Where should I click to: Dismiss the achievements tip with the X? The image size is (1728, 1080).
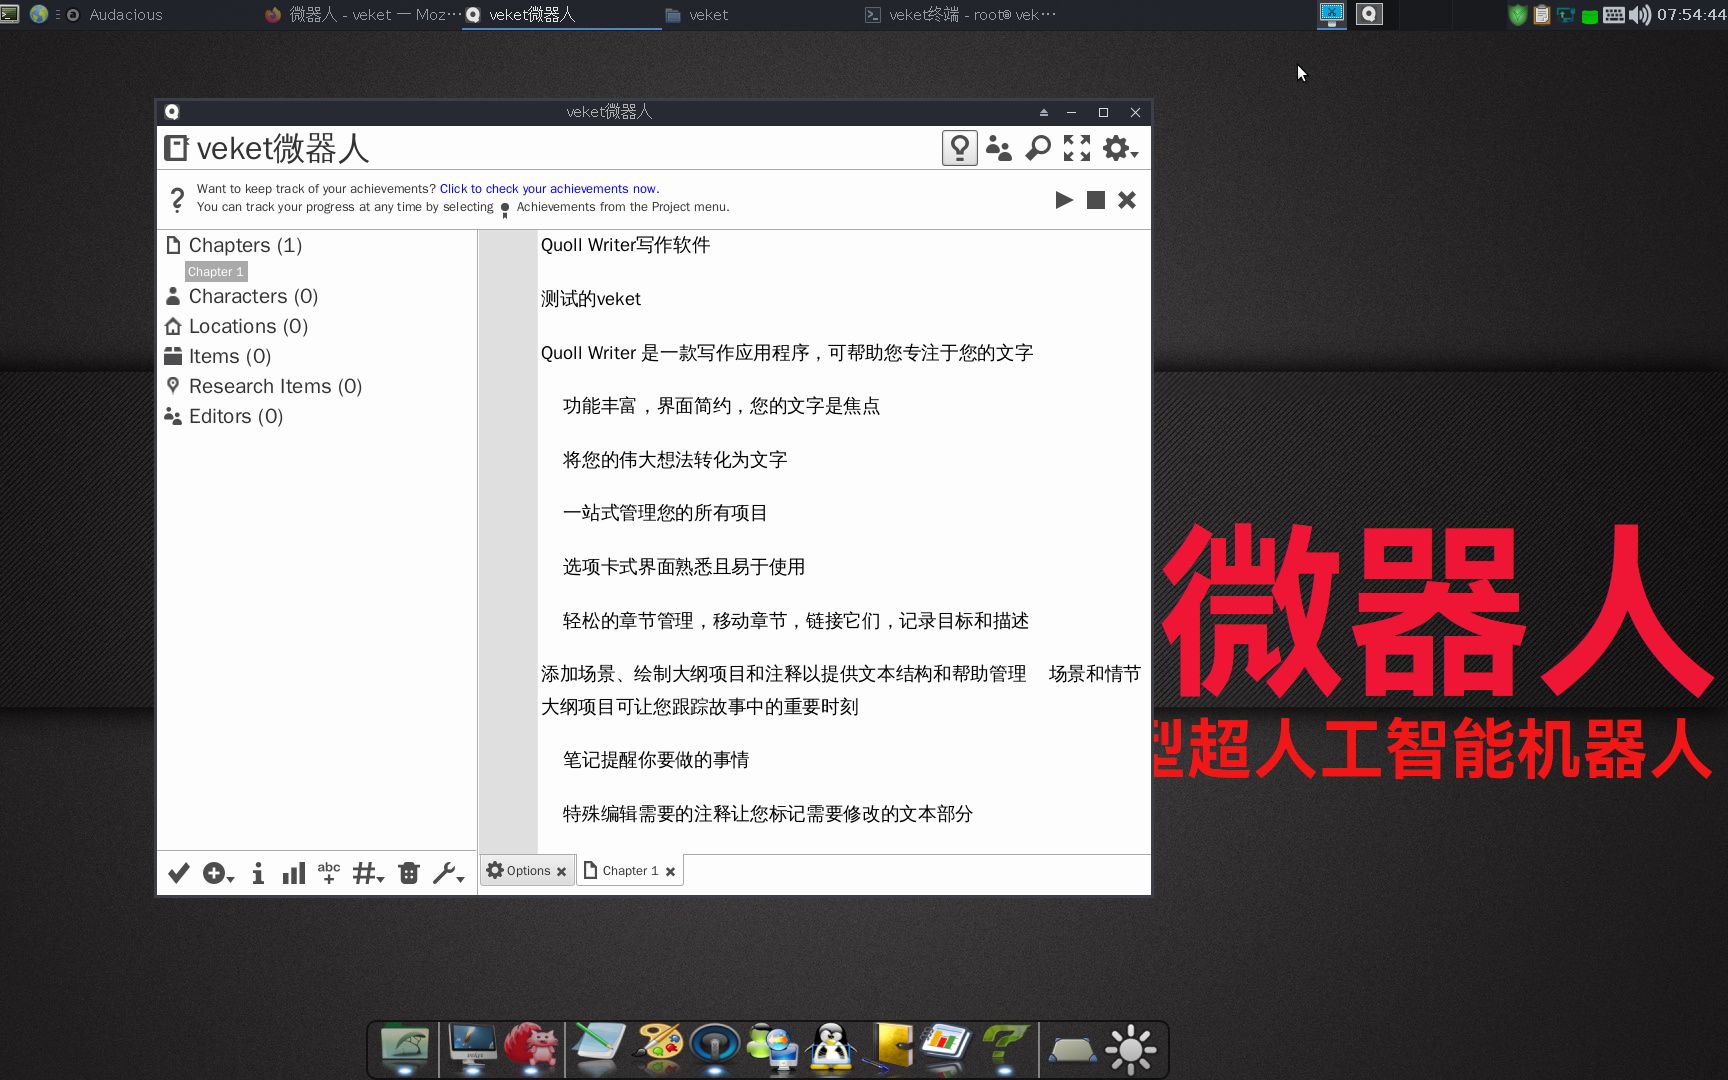(1127, 200)
